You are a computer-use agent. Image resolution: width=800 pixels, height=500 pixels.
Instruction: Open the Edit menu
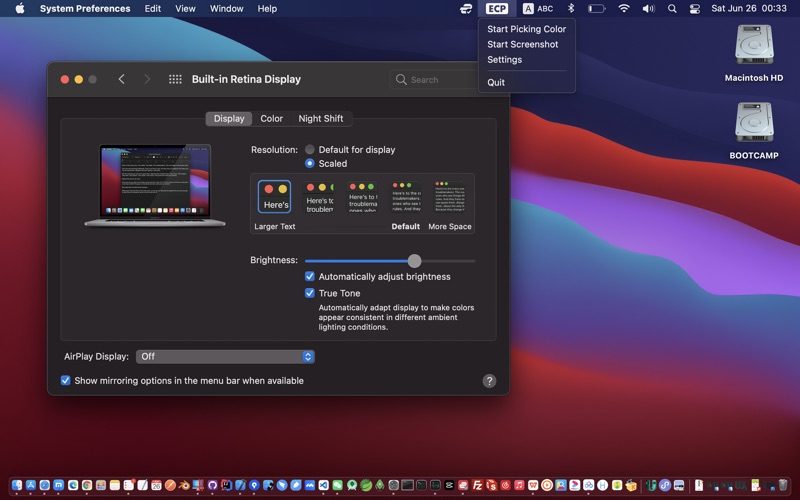coord(153,8)
